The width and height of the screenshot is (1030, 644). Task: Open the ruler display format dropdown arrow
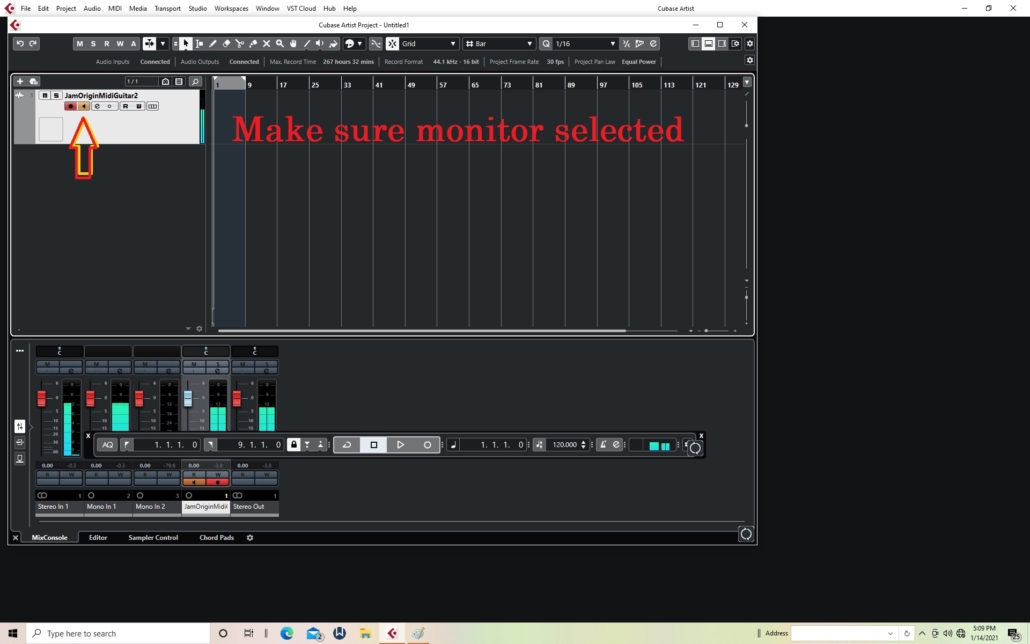click(x=747, y=82)
